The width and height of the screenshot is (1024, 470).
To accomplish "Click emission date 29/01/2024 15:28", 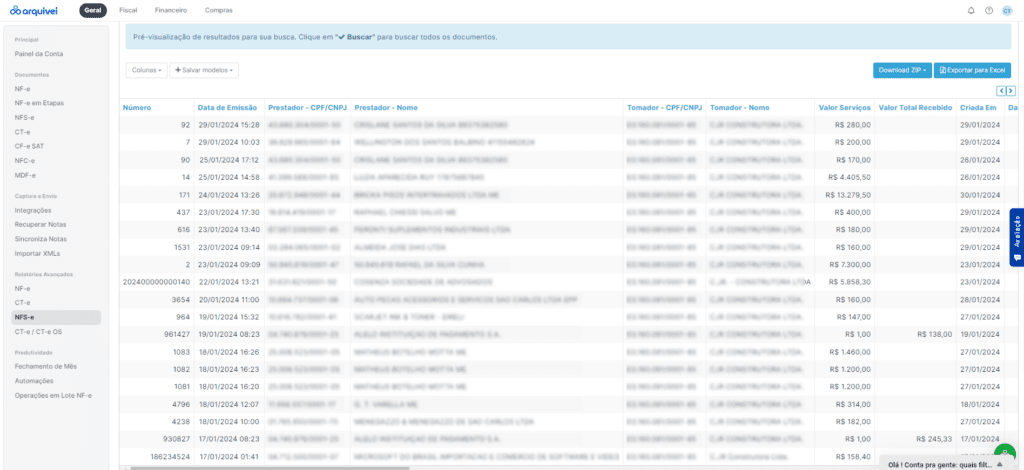I will click(229, 125).
